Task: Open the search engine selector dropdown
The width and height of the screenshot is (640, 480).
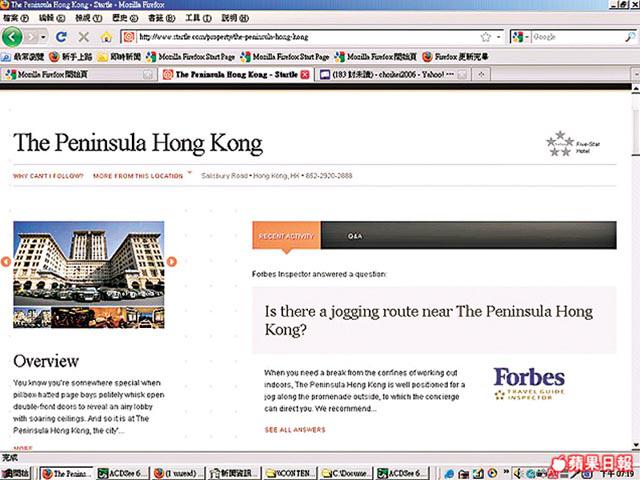Action: [x=521, y=37]
